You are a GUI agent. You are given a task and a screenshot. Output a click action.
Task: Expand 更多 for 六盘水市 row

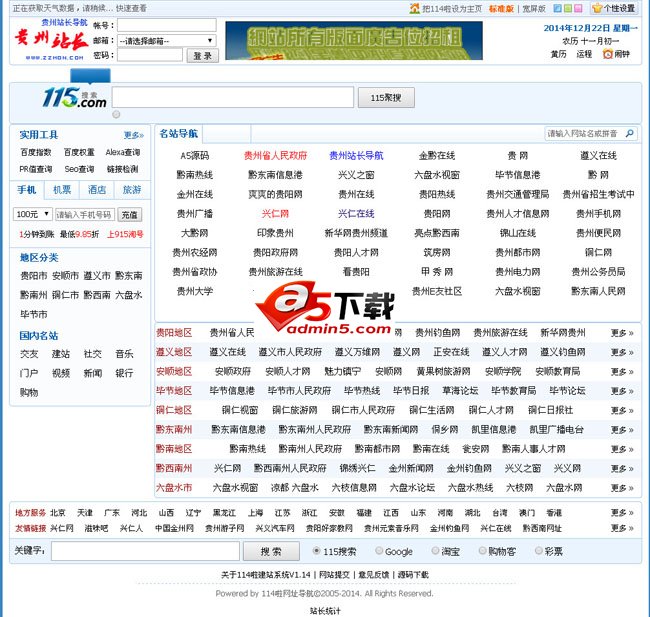tap(622, 488)
